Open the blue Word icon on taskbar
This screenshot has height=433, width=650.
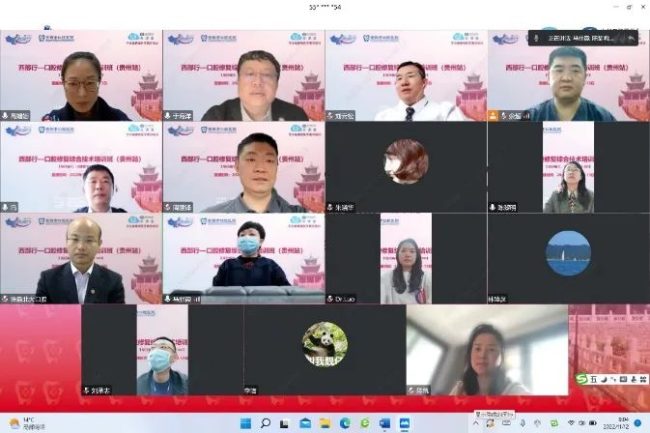384,424
